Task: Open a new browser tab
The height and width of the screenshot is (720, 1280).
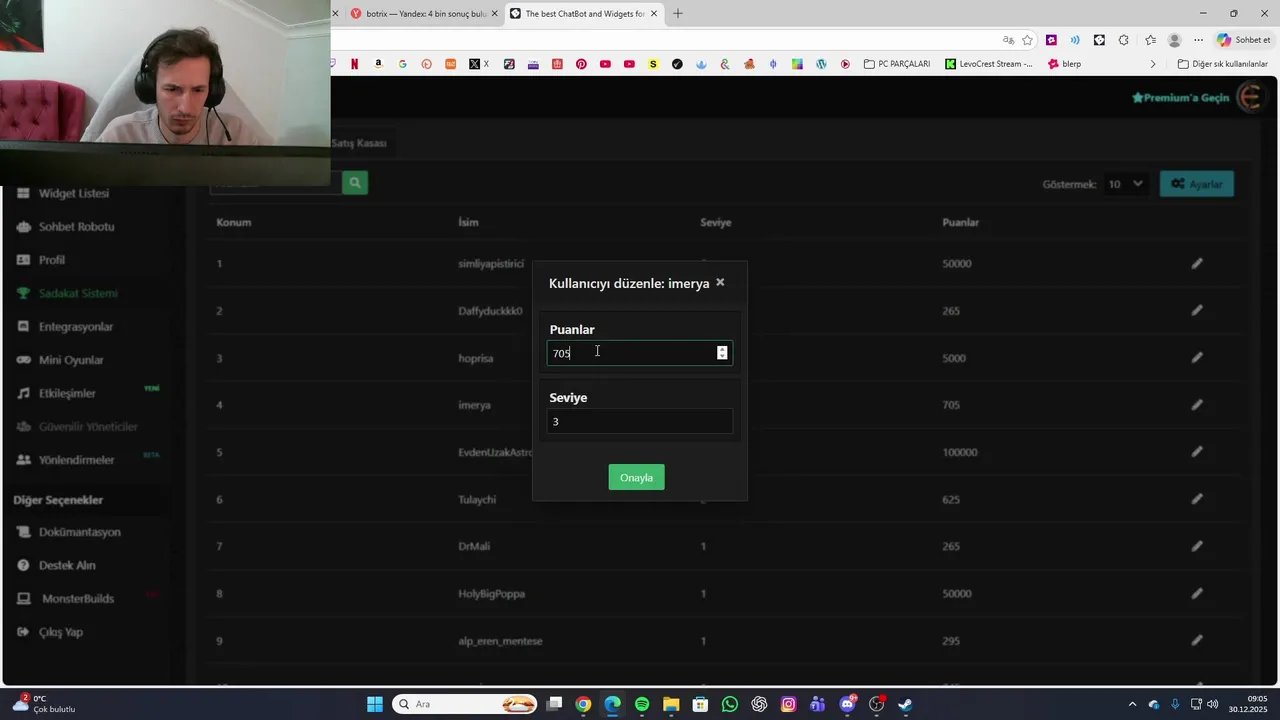Action: pyautogui.click(x=678, y=14)
